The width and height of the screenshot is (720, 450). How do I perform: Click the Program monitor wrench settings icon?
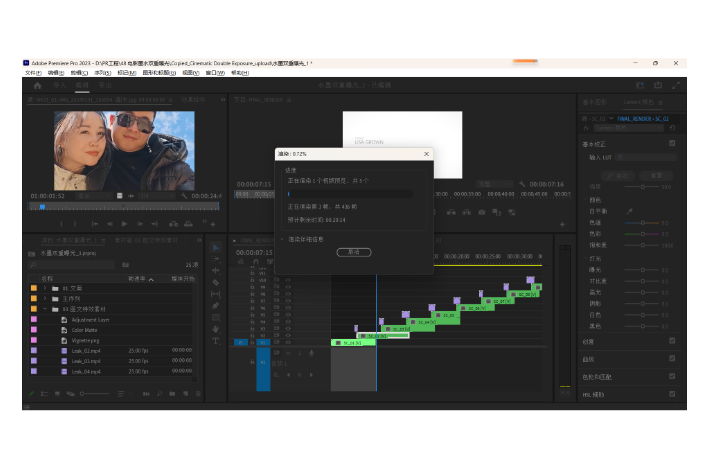click(522, 184)
